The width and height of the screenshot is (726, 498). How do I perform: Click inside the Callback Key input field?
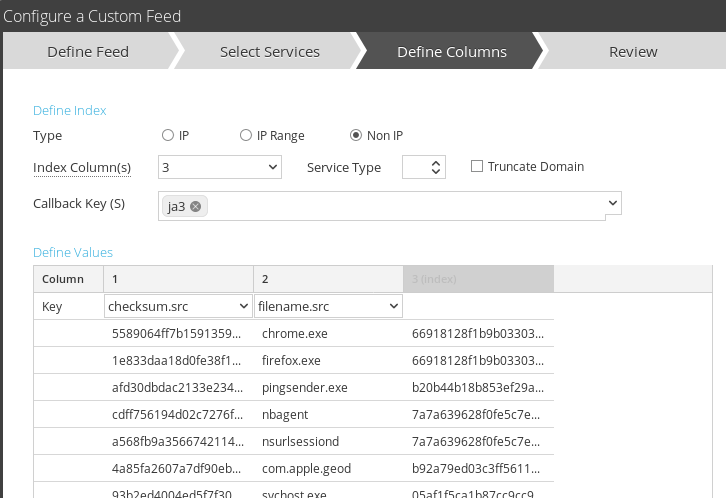click(400, 205)
